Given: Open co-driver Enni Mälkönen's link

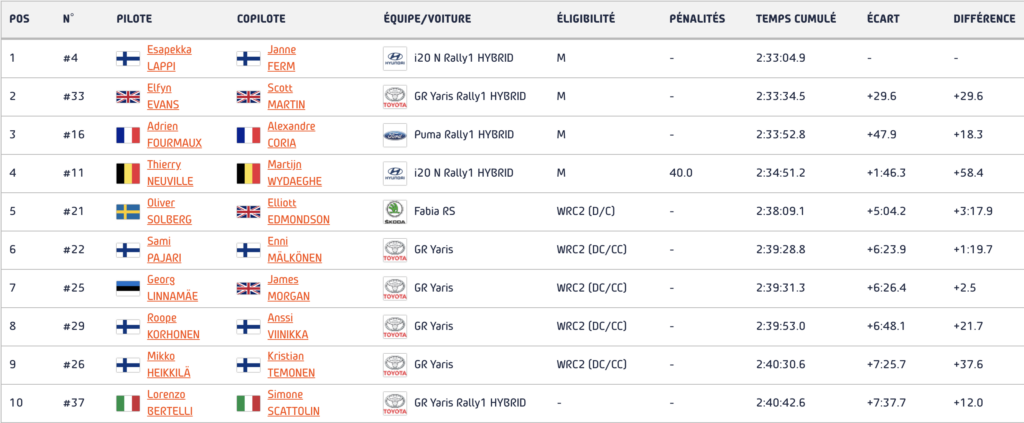Looking at the screenshot, I should click(x=294, y=249).
